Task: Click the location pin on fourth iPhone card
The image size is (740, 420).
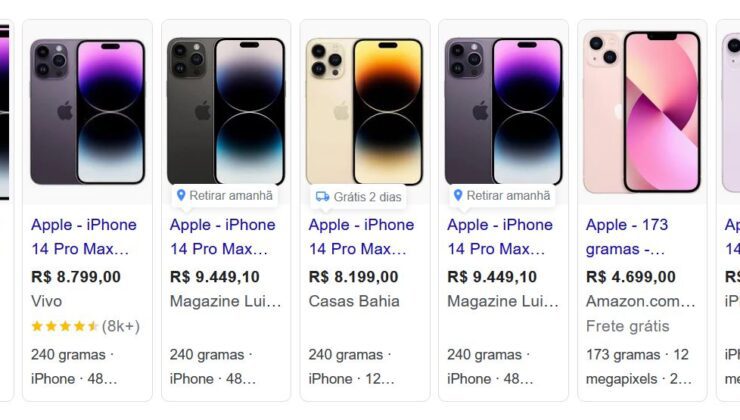Action: pyautogui.click(x=458, y=195)
